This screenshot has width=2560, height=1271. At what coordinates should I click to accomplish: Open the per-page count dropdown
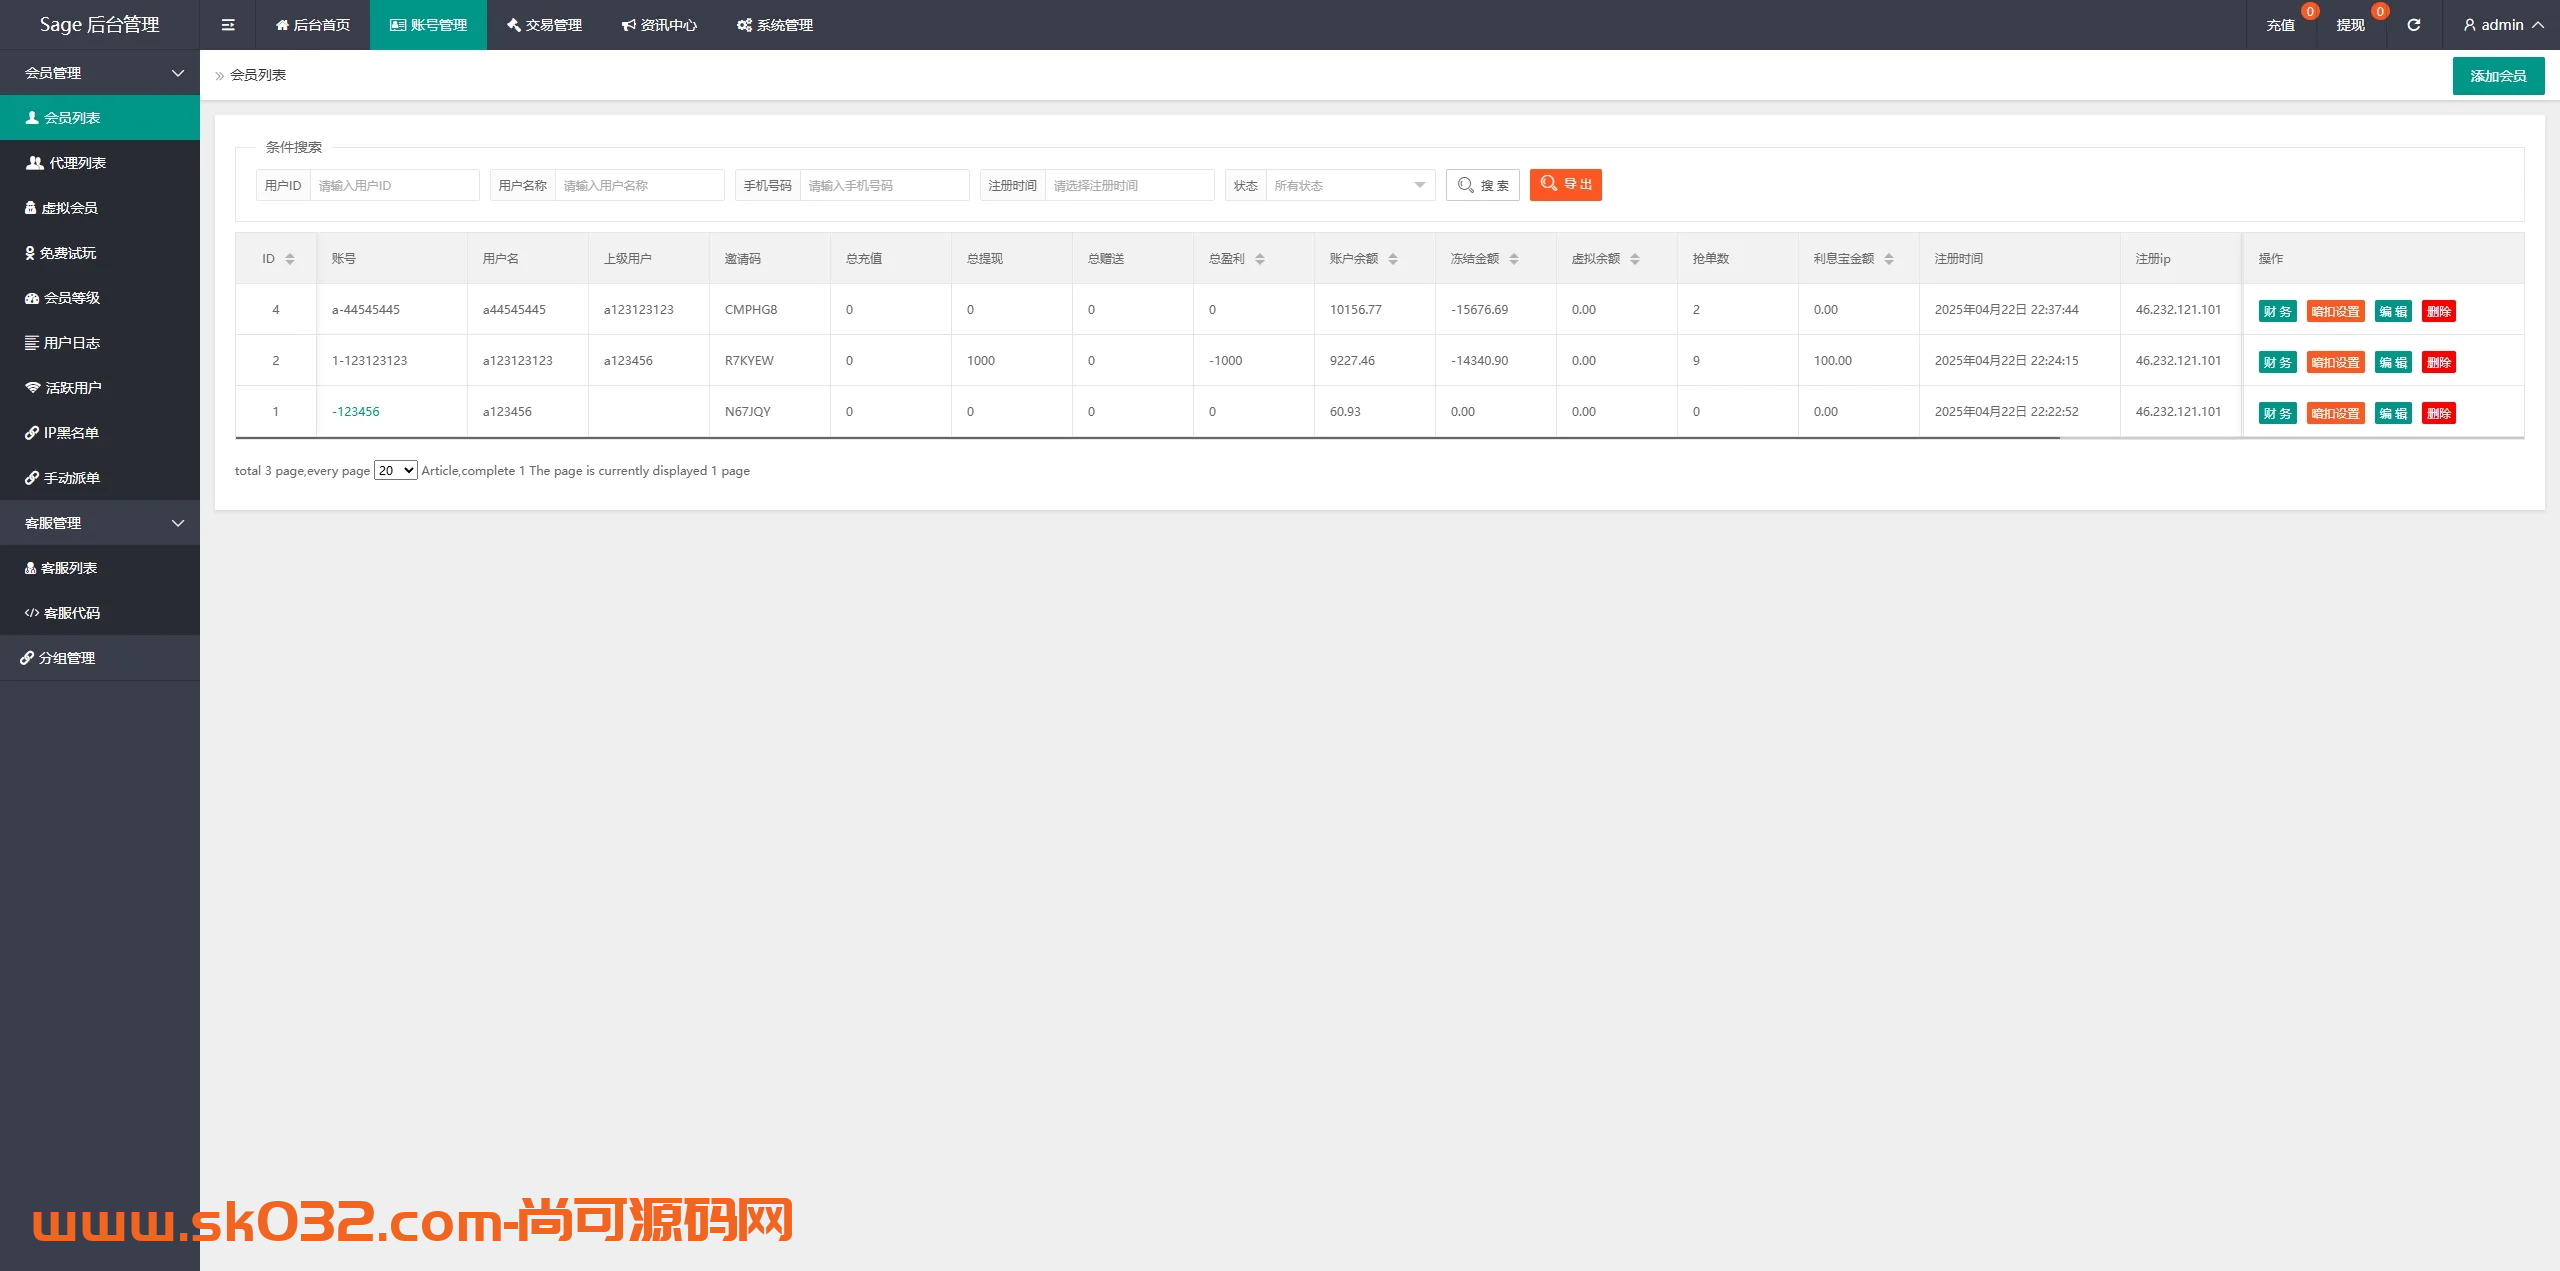point(396,471)
